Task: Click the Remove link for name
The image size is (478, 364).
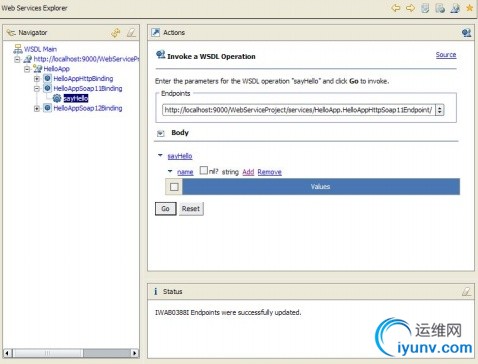Action: pyautogui.click(x=269, y=172)
